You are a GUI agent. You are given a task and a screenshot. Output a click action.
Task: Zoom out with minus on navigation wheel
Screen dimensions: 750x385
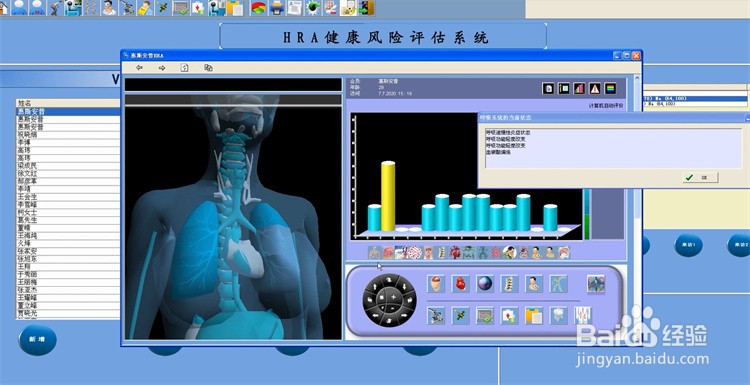pyautogui.click(x=393, y=309)
